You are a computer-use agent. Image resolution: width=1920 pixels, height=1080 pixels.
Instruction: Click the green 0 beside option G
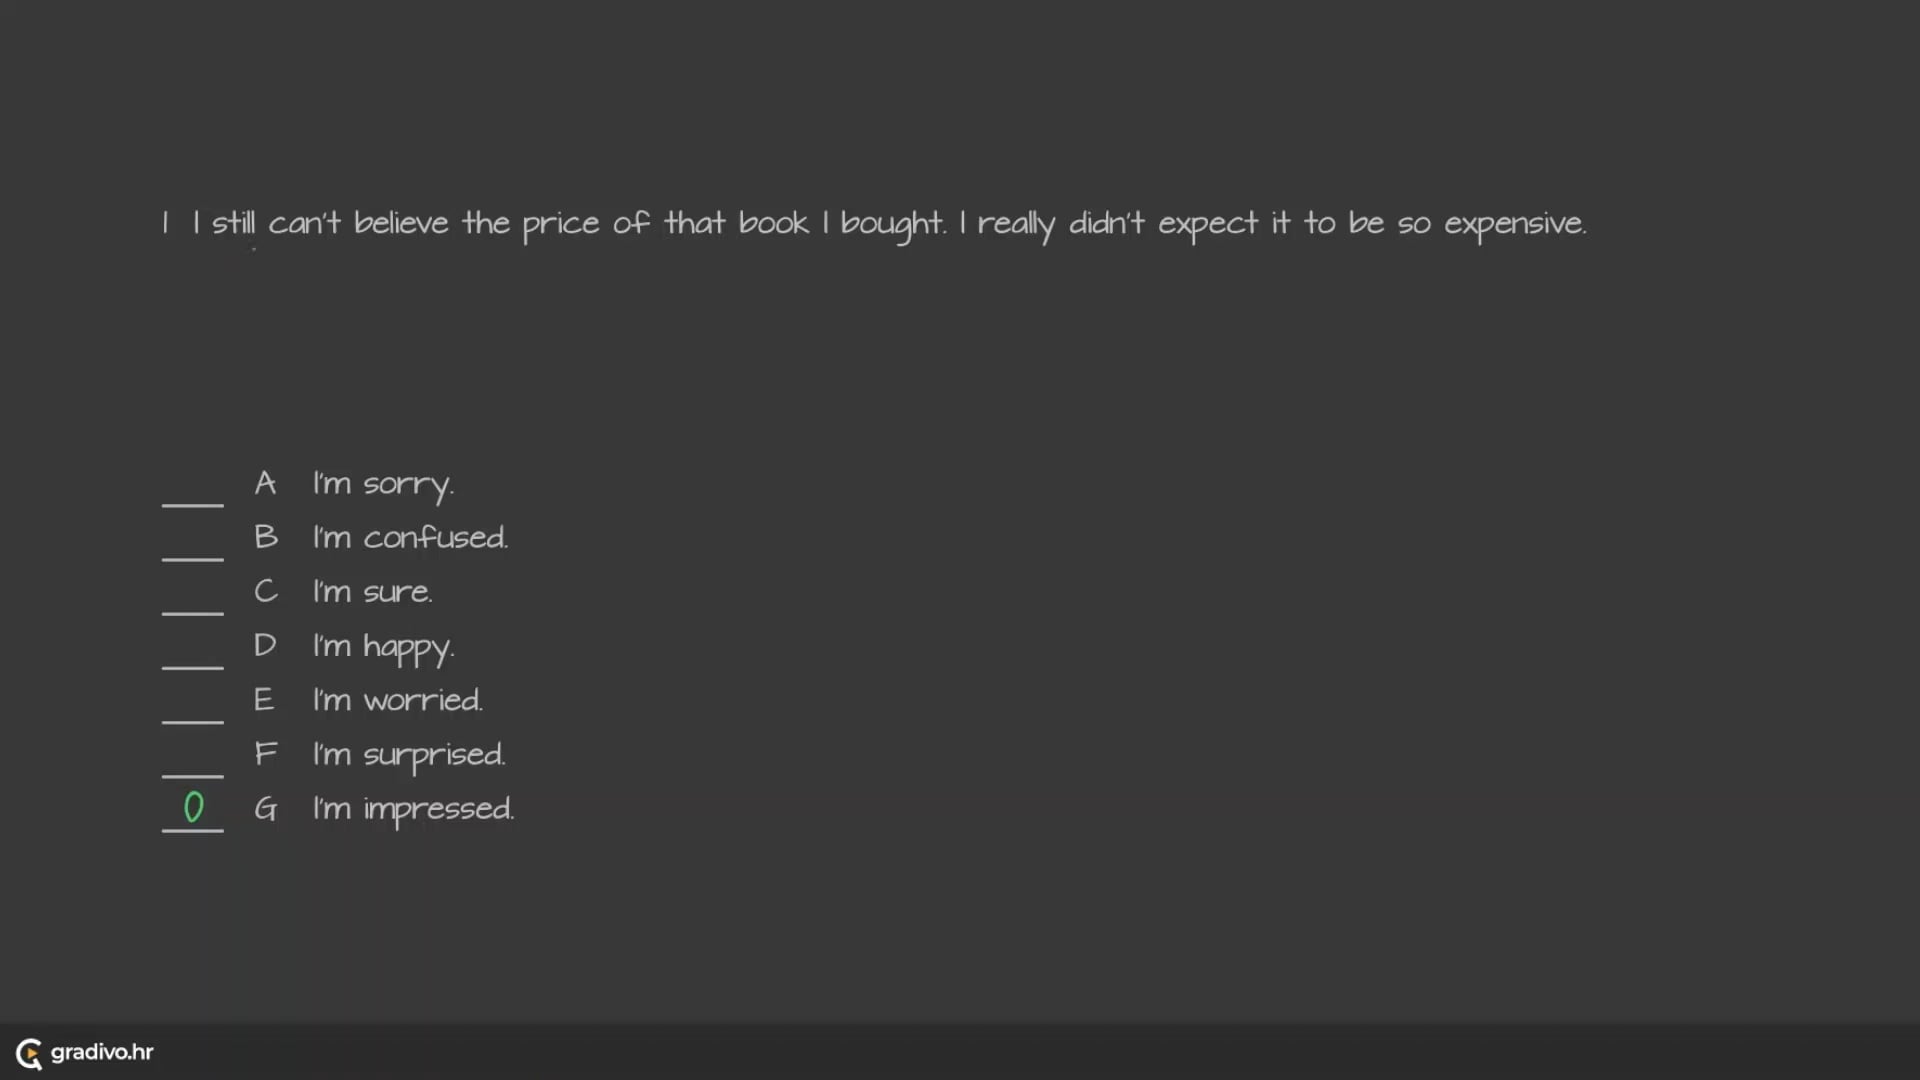point(193,808)
